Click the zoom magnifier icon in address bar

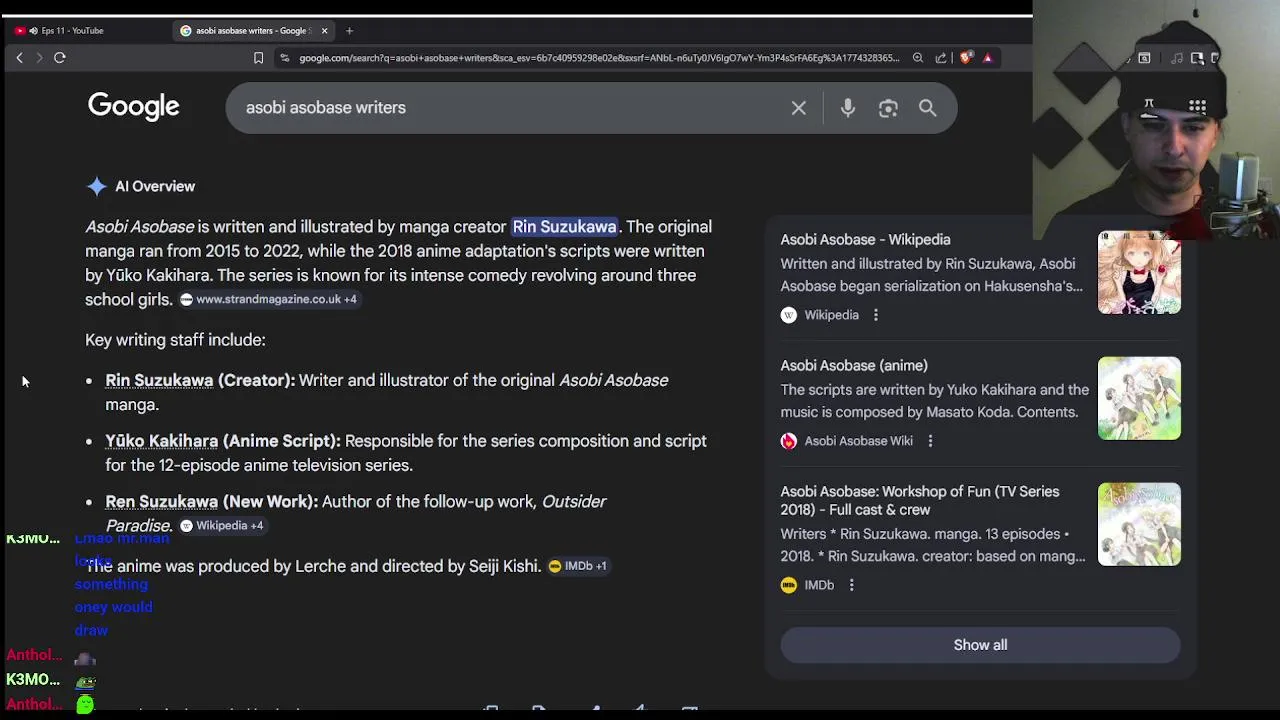pyautogui.click(x=918, y=58)
